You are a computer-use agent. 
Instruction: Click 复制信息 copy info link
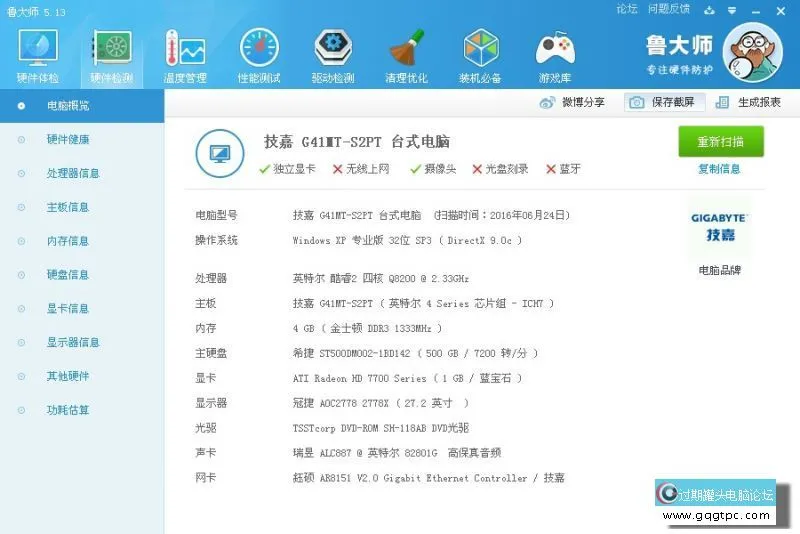(x=719, y=169)
